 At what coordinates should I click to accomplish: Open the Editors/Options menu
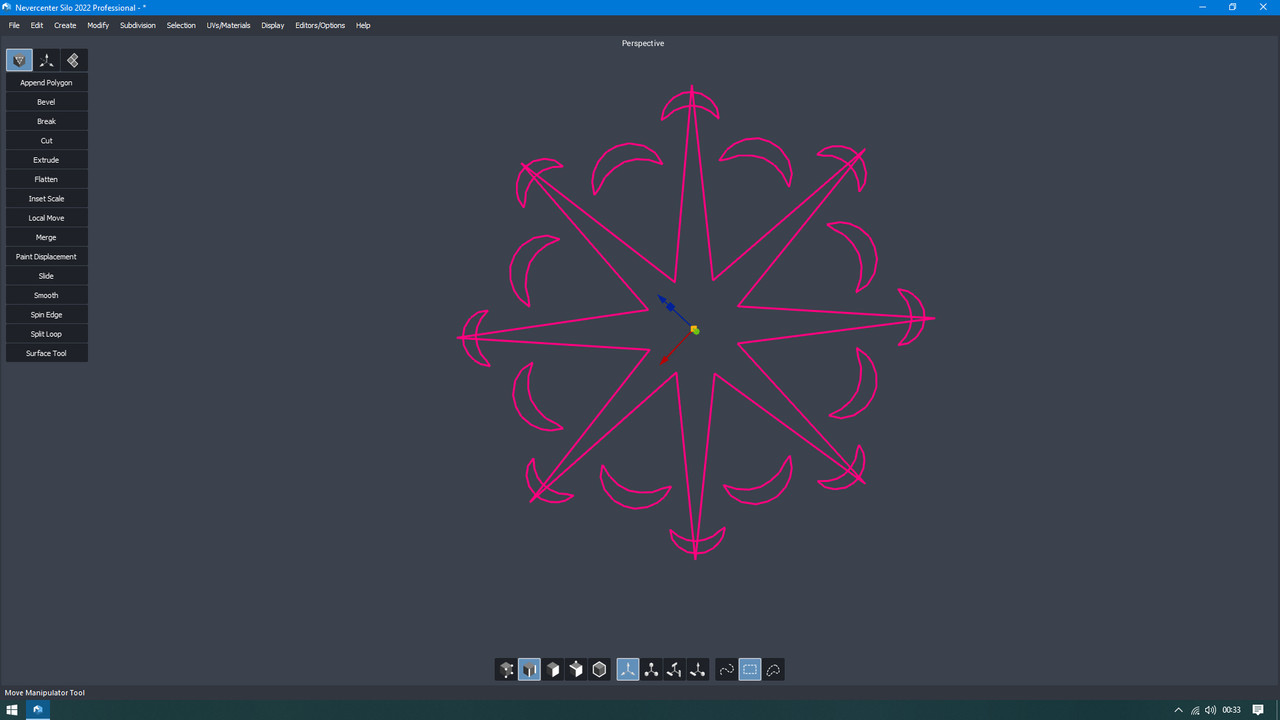click(320, 25)
